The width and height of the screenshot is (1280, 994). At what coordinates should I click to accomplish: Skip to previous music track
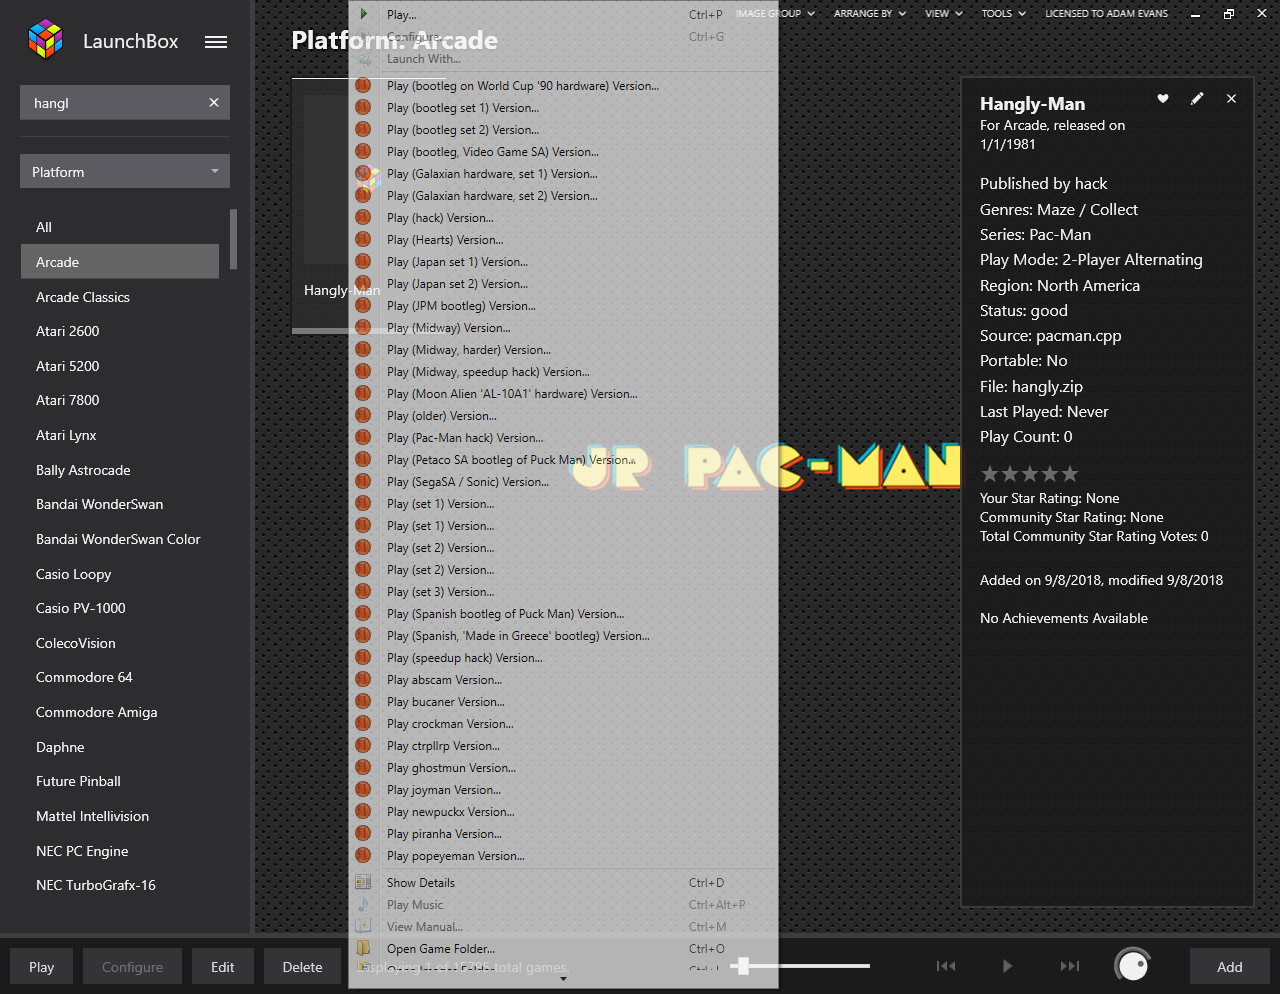946,966
